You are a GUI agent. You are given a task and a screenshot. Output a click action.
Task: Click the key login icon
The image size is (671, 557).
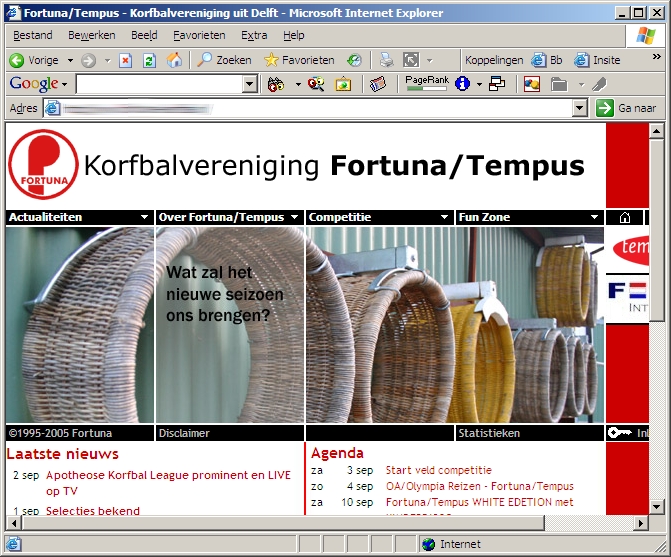tap(620, 433)
